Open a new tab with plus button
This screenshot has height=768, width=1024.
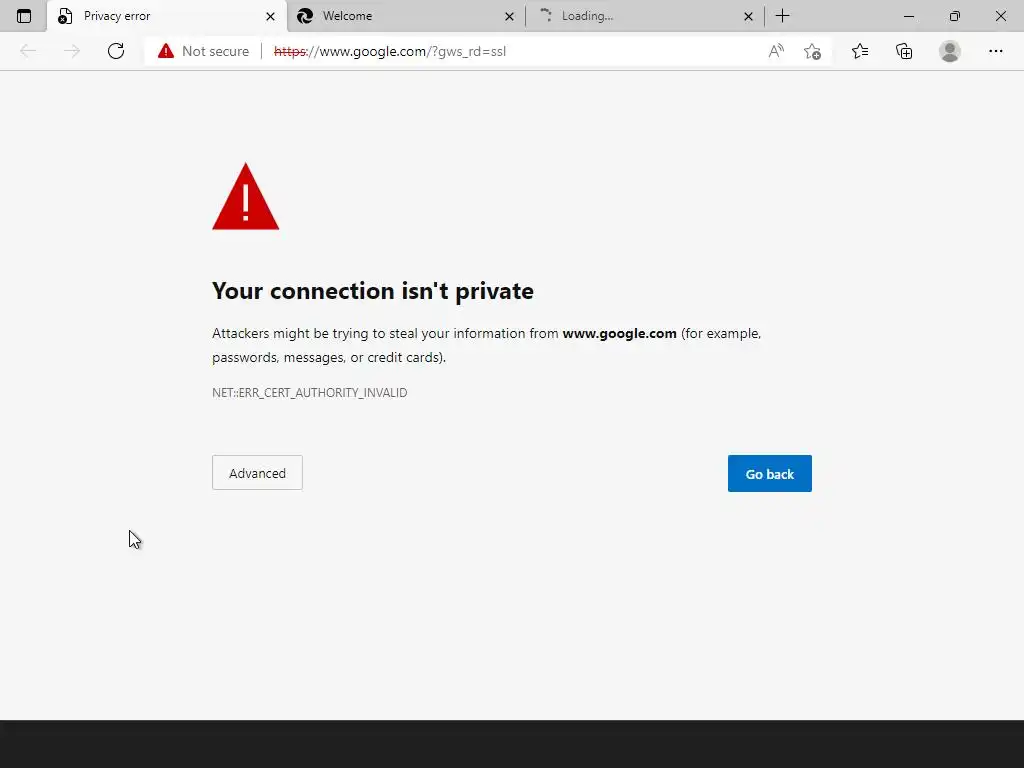tap(782, 16)
